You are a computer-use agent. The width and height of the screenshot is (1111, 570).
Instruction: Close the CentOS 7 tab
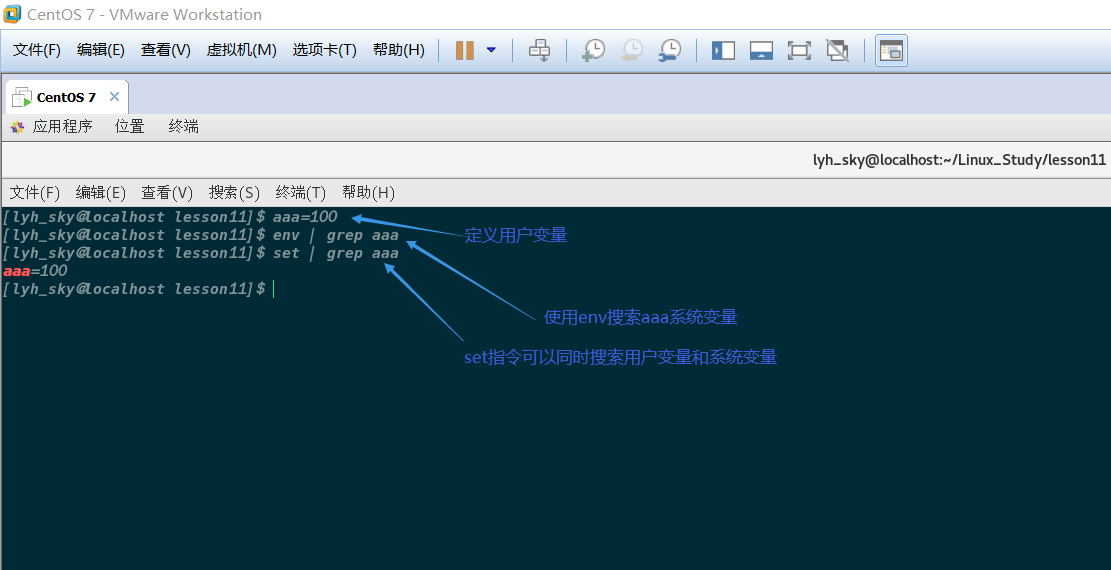(114, 96)
